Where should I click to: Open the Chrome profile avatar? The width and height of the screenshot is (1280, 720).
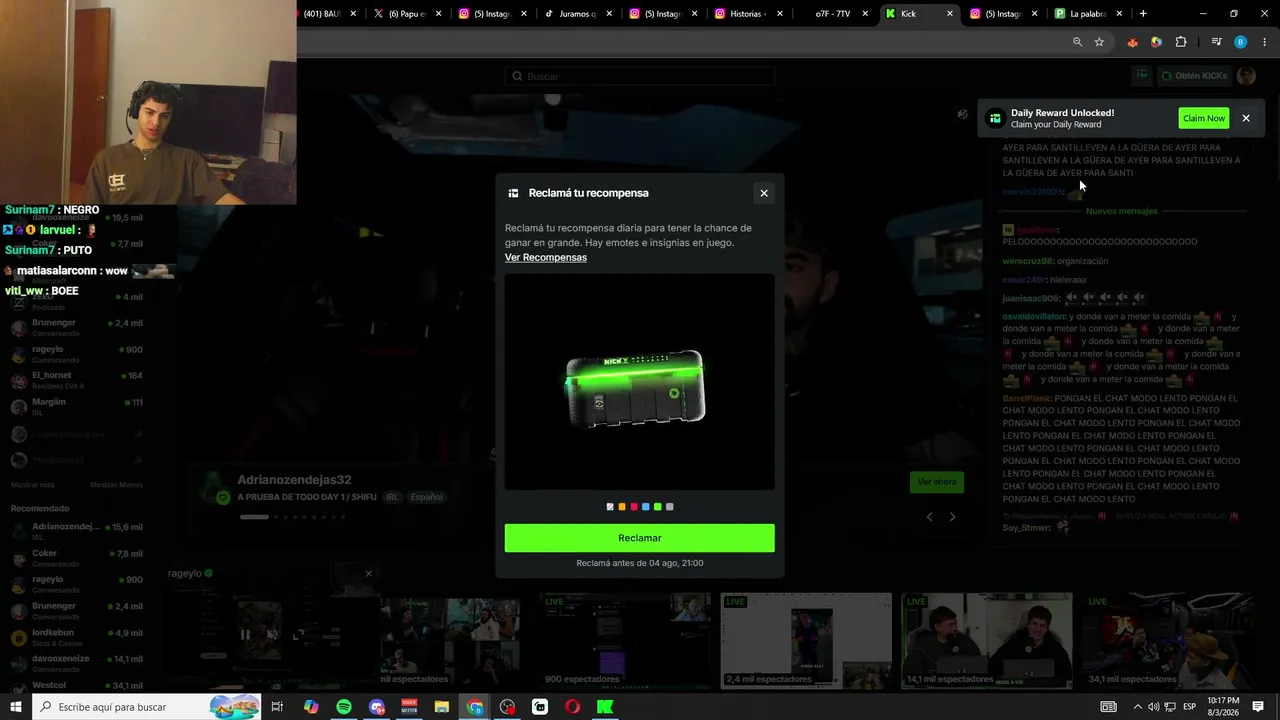coord(1240,42)
